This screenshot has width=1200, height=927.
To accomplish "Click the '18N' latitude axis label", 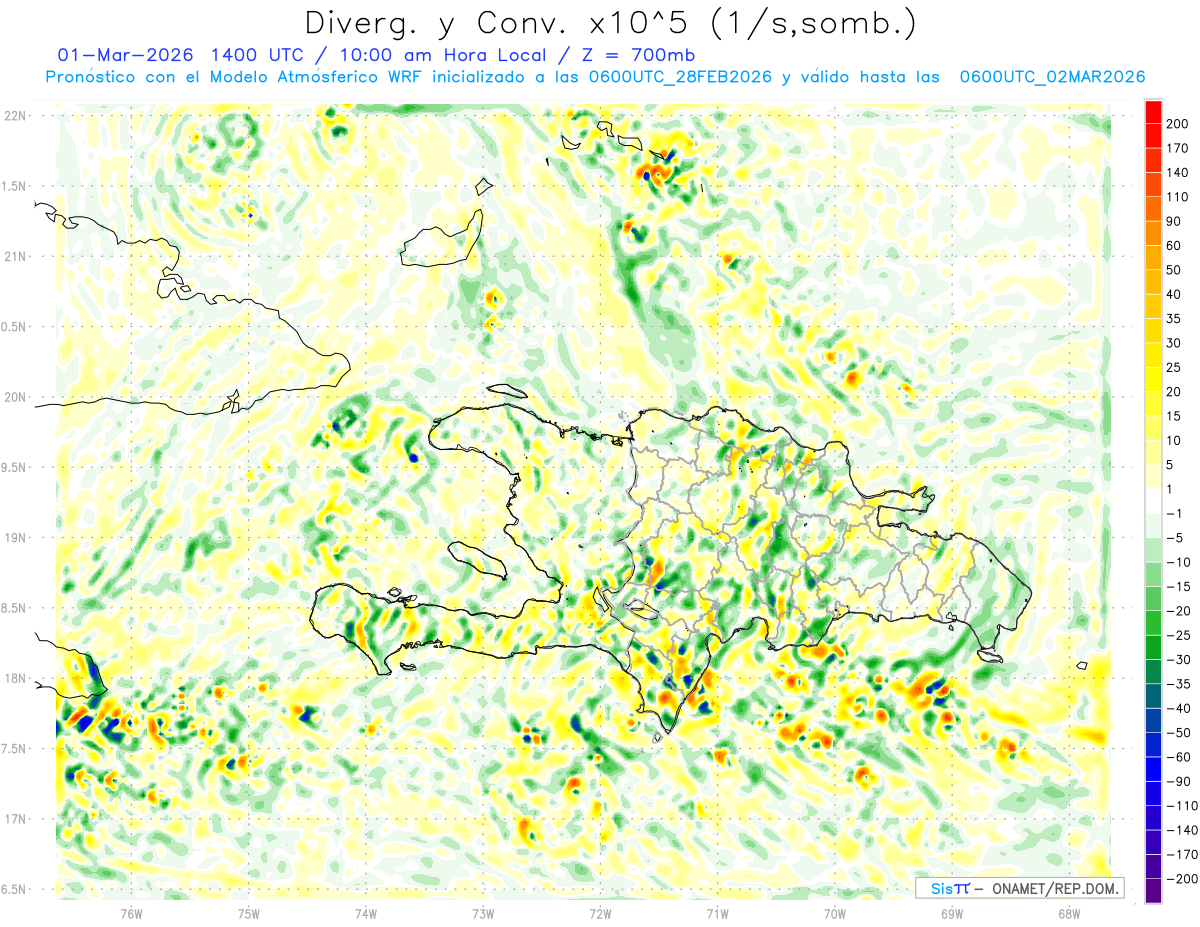I will click(x=15, y=678).
